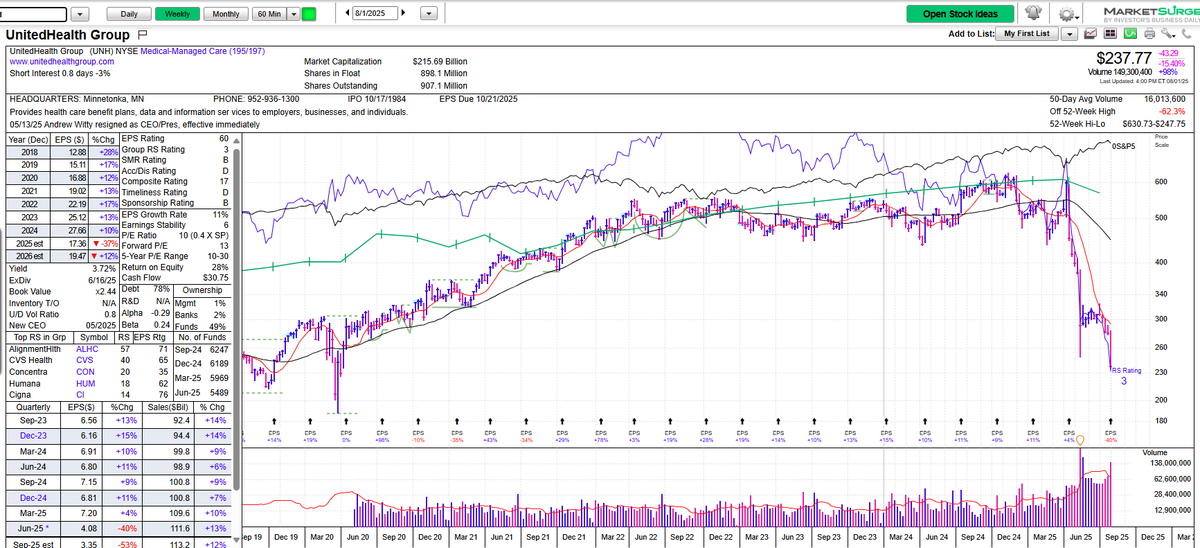This screenshot has width=1200, height=548.
Task: Click the Return on Equity 28% row
Action: pyautogui.click(x=175, y=267)
